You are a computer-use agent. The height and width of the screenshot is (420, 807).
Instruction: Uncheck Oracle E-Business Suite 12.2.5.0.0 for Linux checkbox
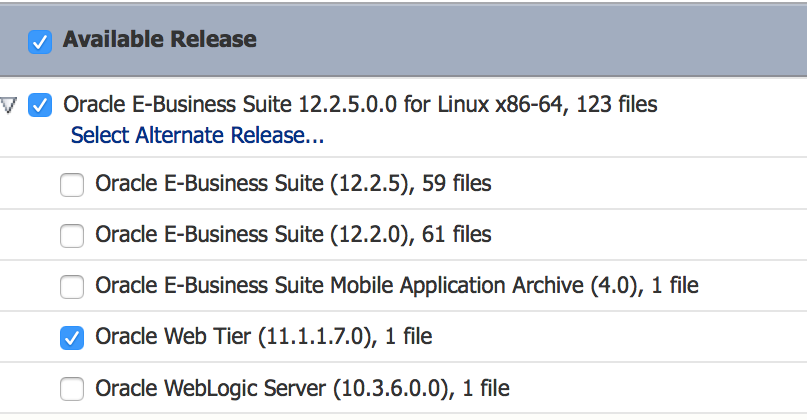[x=41, y=104]
